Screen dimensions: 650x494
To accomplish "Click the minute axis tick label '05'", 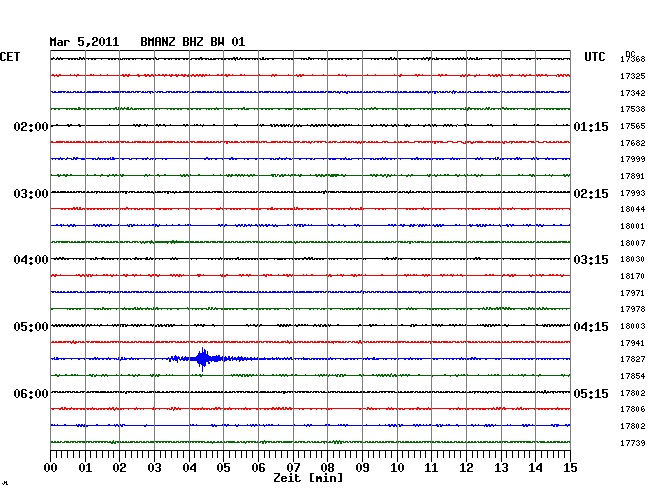I will [223, 468].
